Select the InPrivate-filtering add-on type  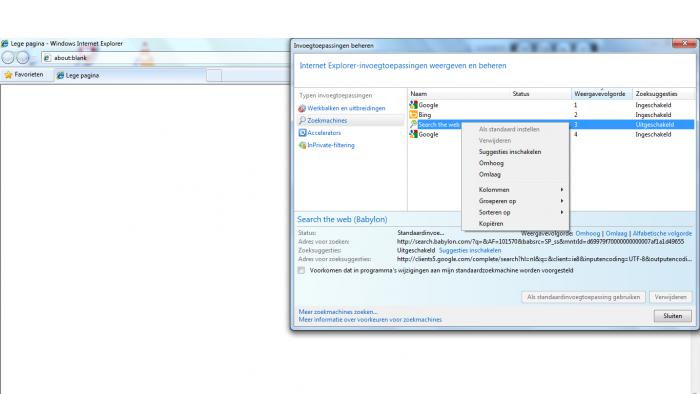pyautogui.click(x=331, y=145)
